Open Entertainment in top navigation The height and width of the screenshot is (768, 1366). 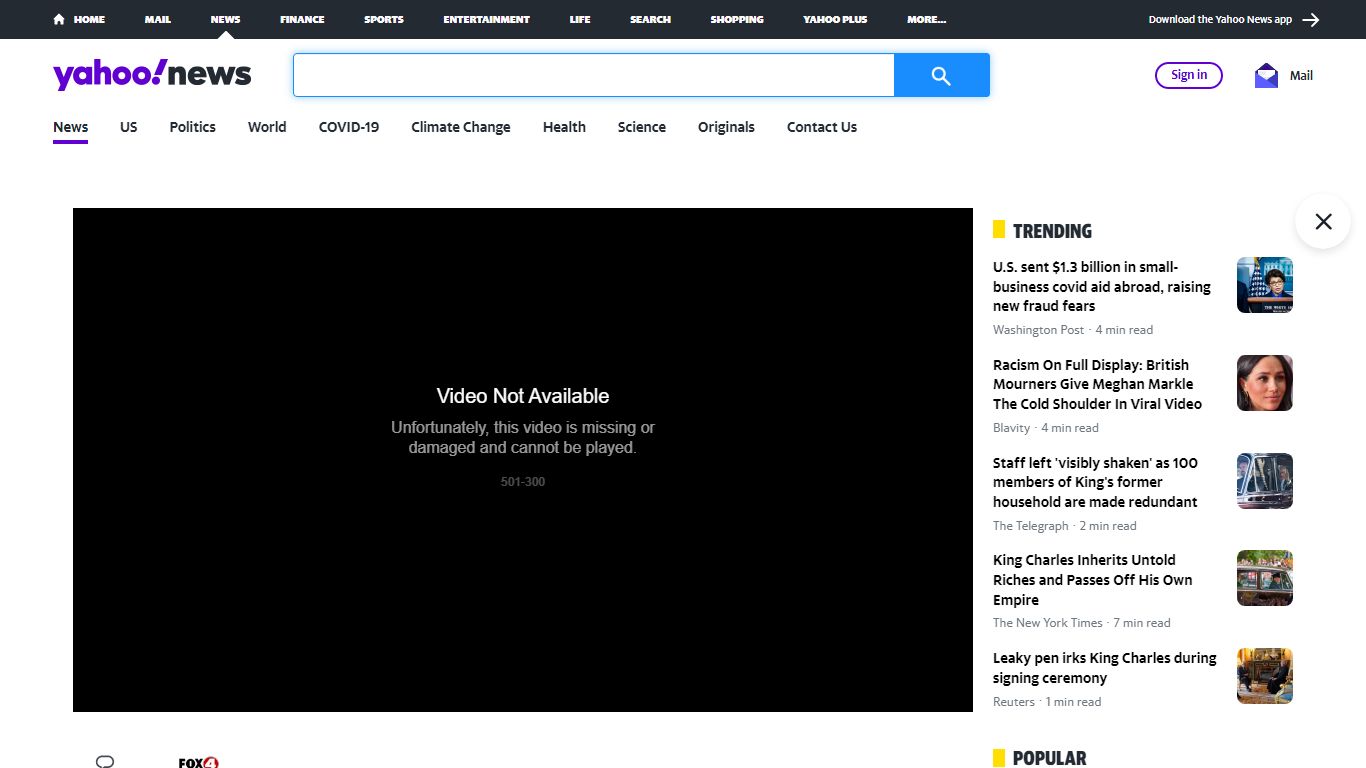tap(486, 19)
